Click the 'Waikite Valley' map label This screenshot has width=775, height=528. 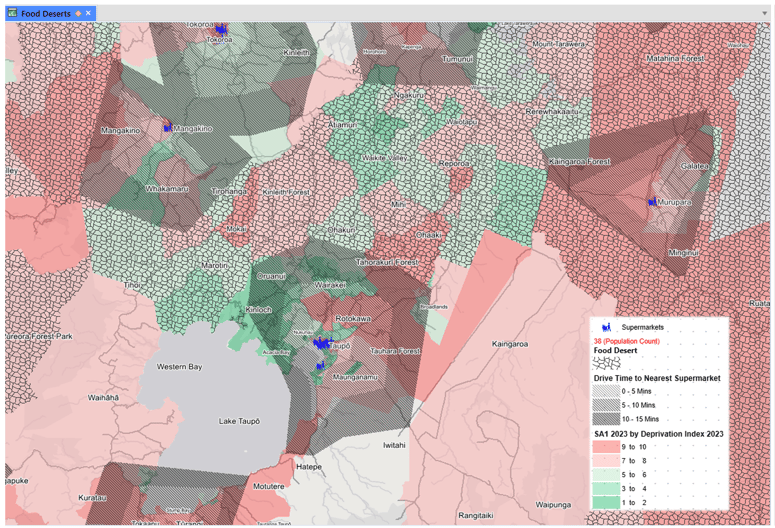pos(385,158)
